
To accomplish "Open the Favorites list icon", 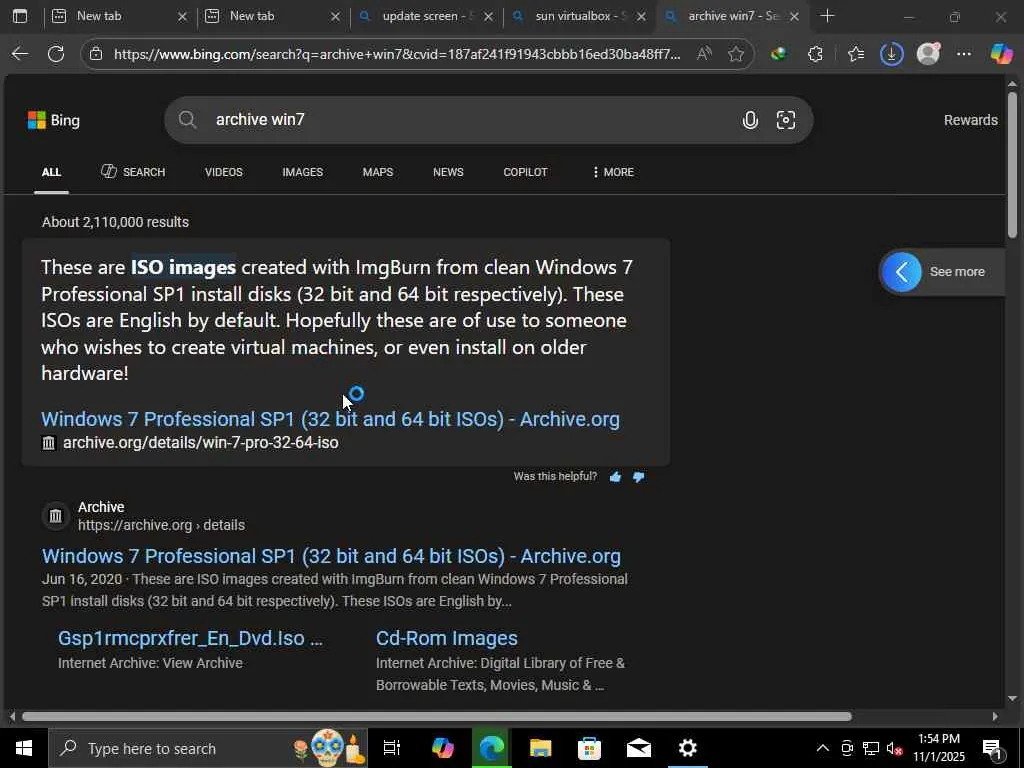I will (856, 54).
